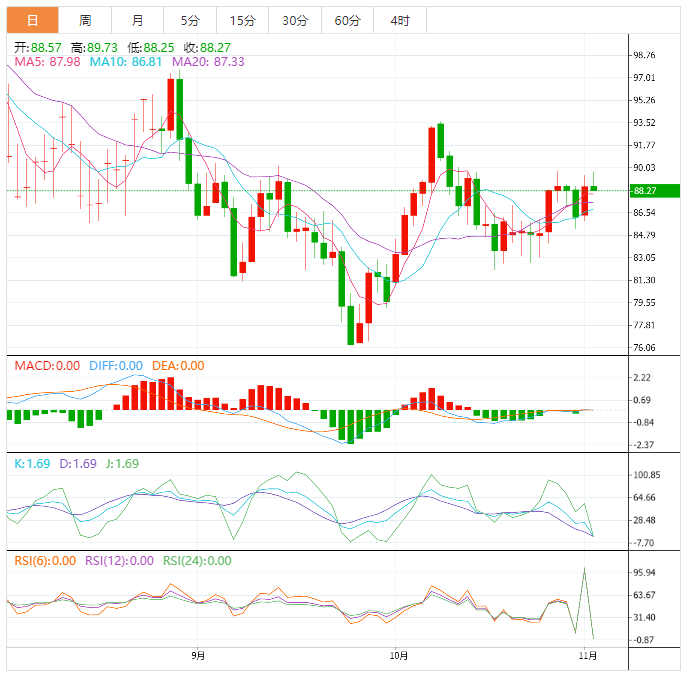Click the DEA:0.00 indicator label
The image size is (681, 674).
[178, 366]
